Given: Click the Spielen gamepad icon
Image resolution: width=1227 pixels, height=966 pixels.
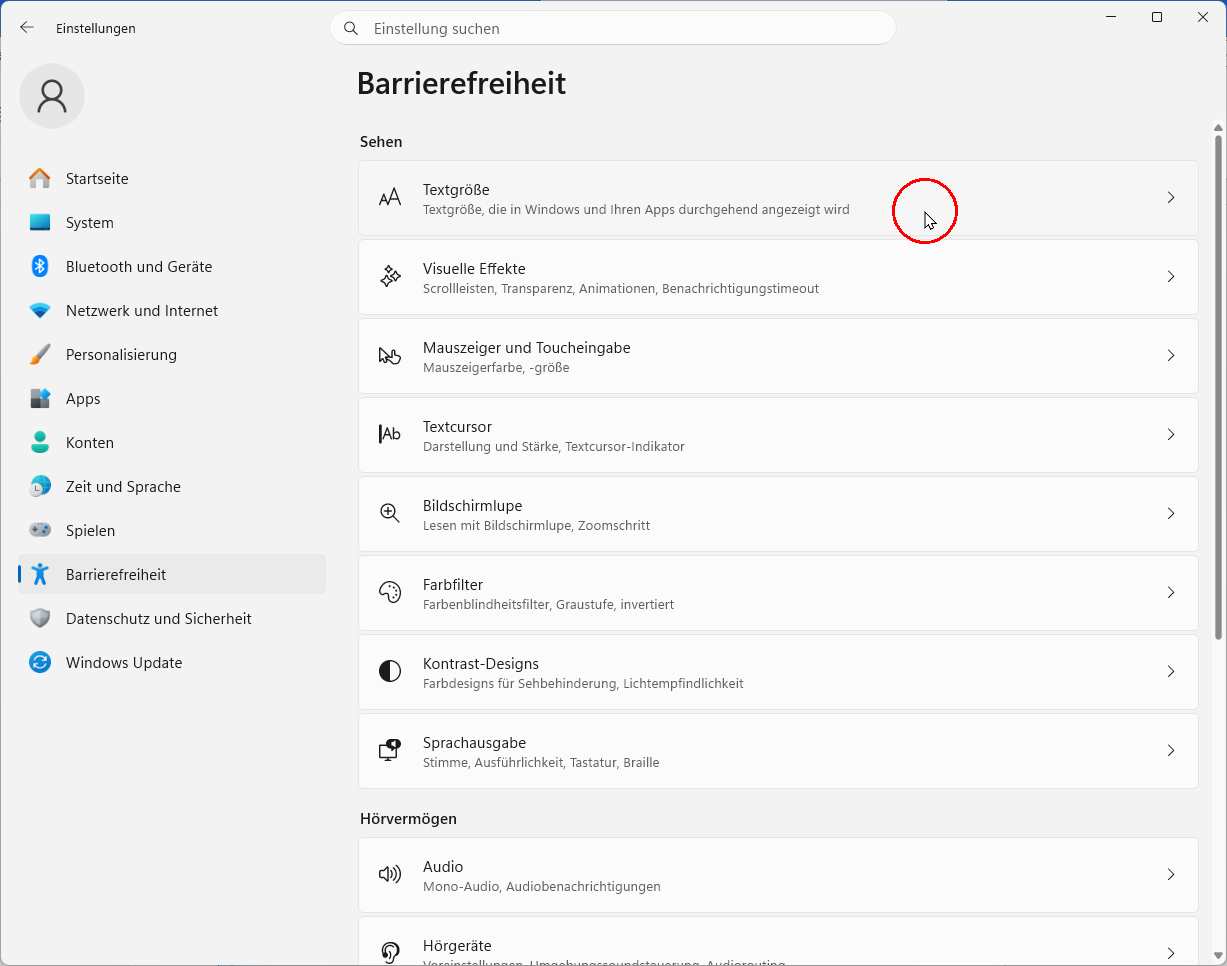Looking at the screenshot, I should 40,531.
